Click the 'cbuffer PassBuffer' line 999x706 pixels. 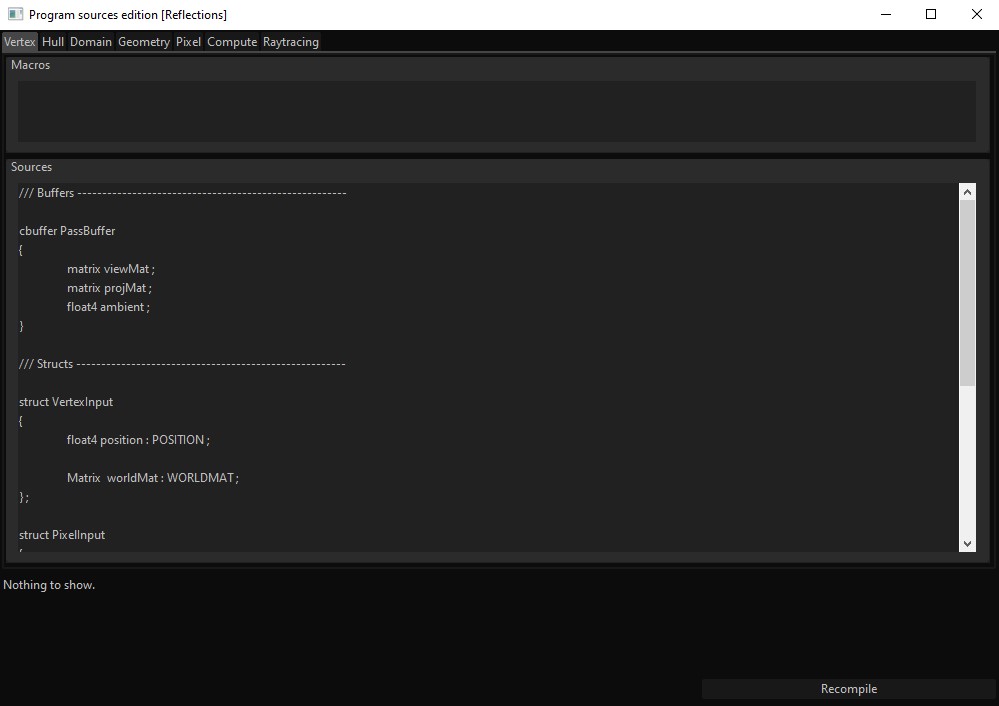point(67,231)
